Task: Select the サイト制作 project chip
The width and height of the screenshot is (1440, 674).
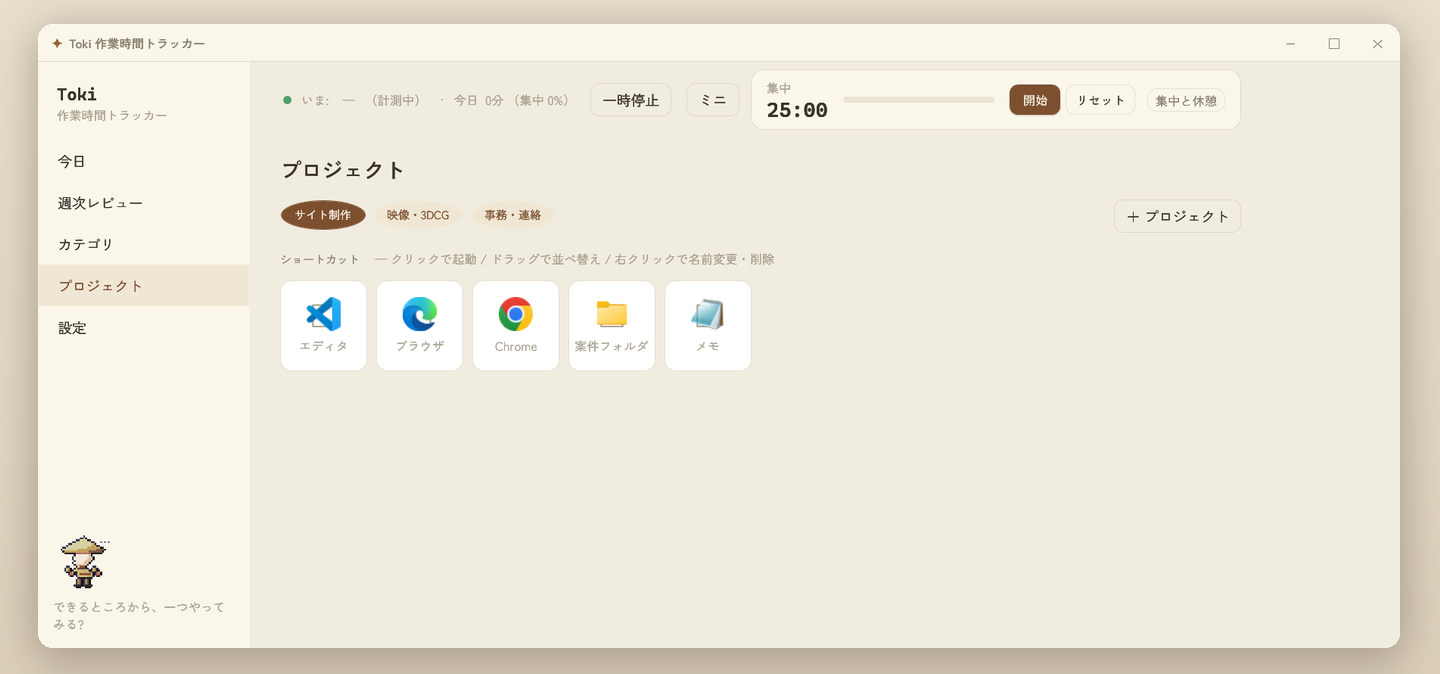Action: pos(323,215)
